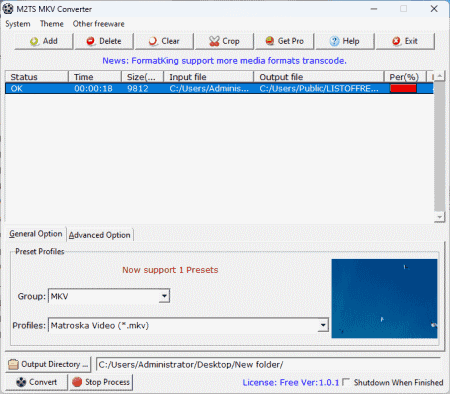Browse using the Output Directory button

[48, 364]
